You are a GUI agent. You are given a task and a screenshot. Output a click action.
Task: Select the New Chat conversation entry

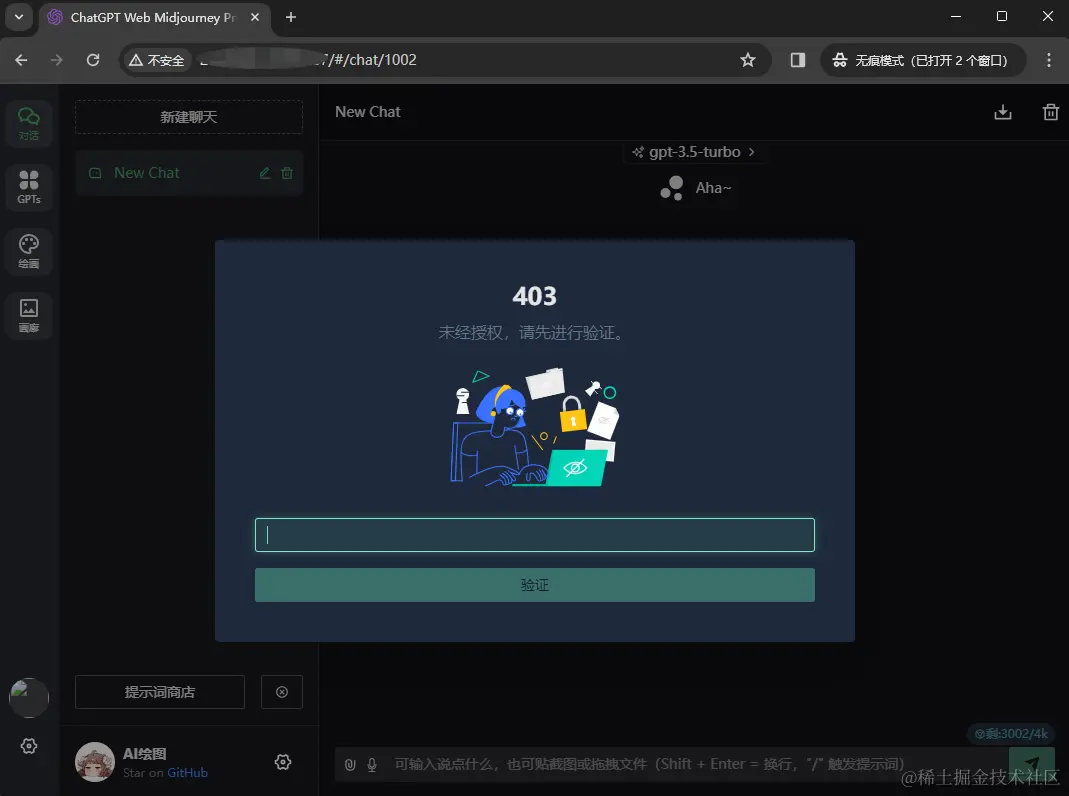click(x=189, y=173)
